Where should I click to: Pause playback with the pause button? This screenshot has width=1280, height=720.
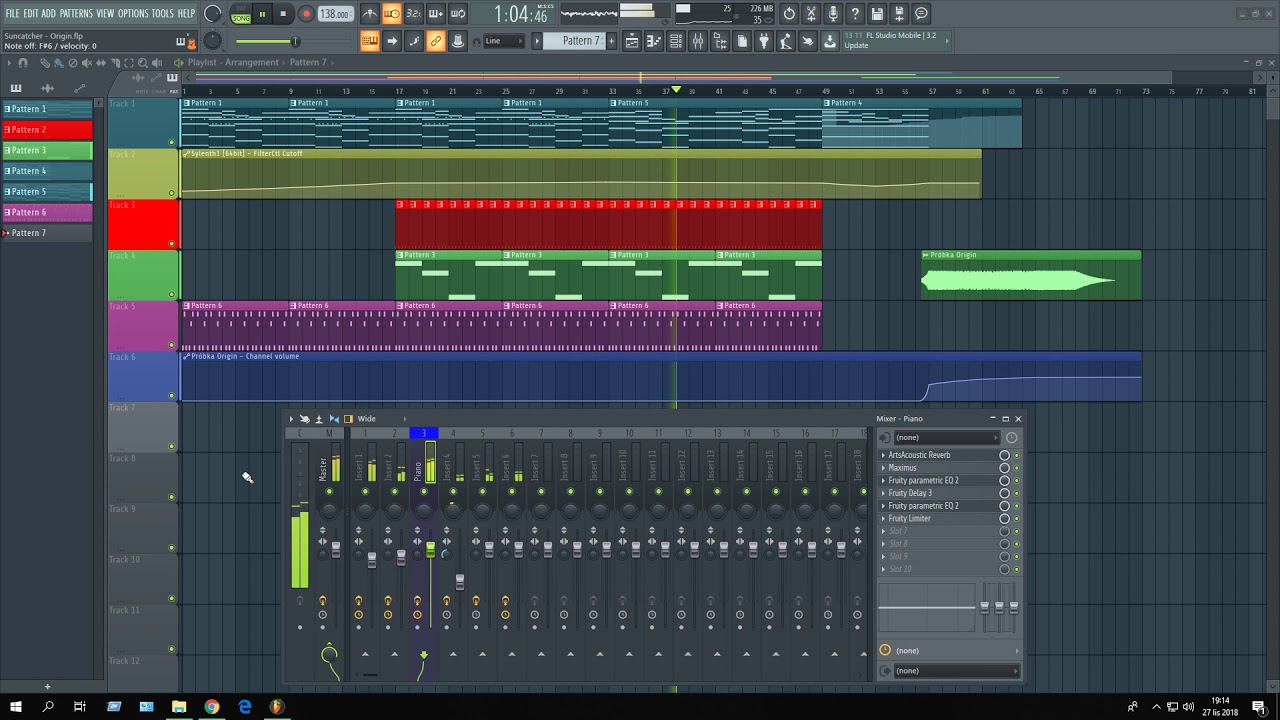point(262,14)
